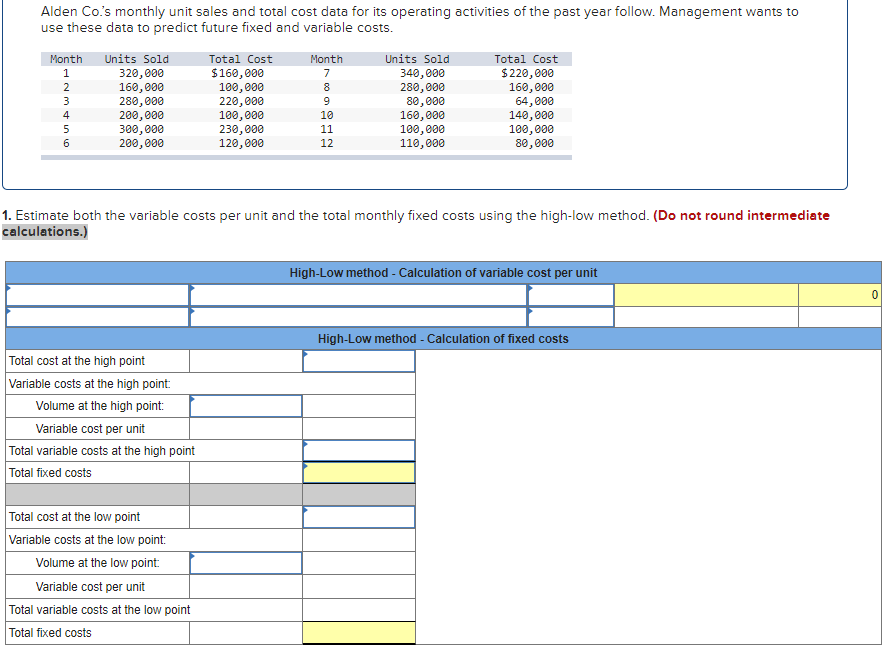Click total cost $160,000 for month 1
The height and width of the screenshot is (653, 889).
tap(238, 73)
